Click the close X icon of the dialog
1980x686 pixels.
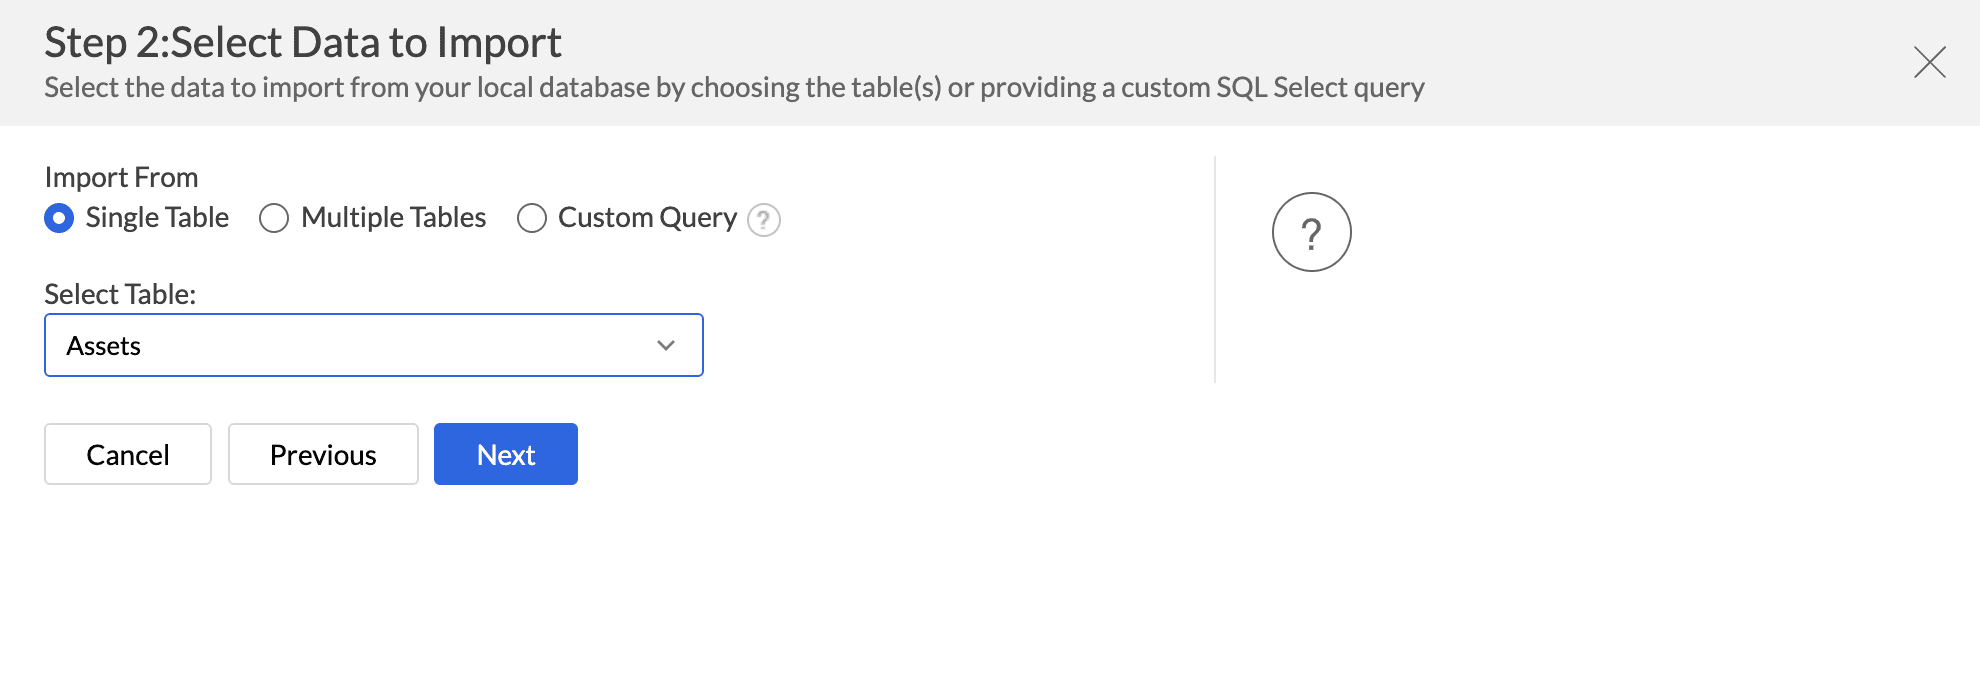click(1929, 61)
